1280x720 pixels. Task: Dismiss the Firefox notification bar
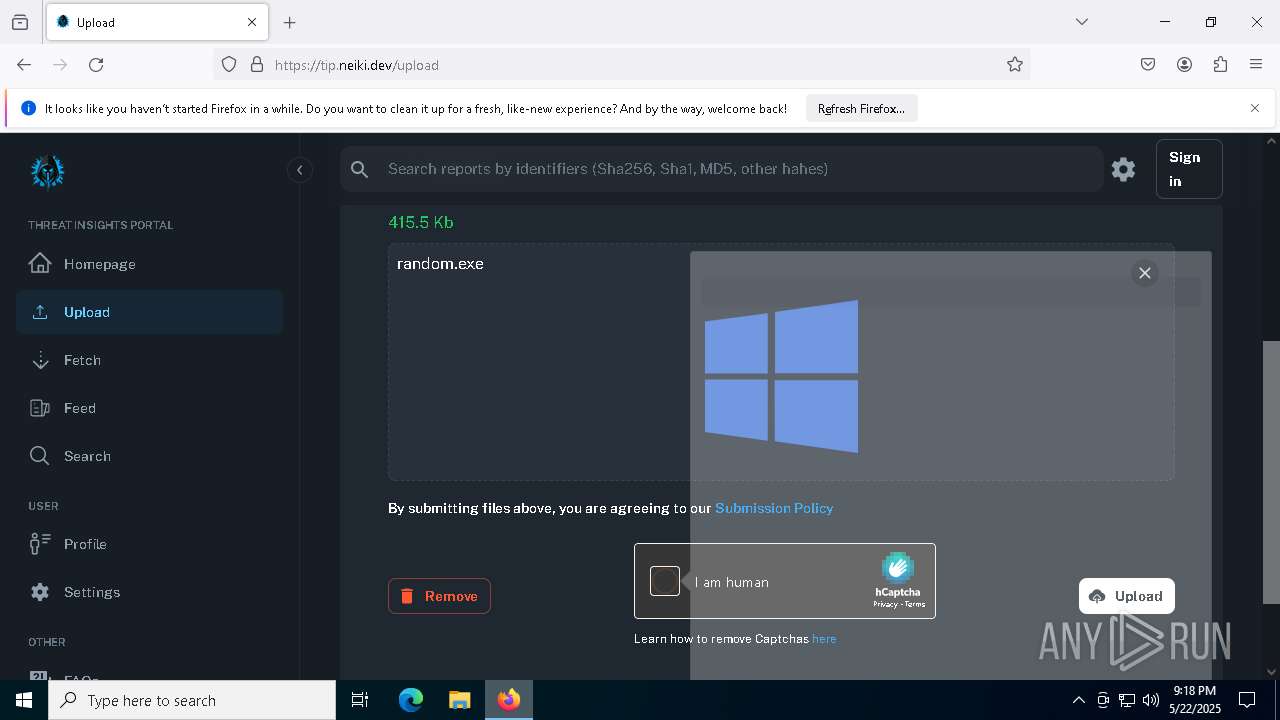pyautogui.click(x=1255, y=108)
